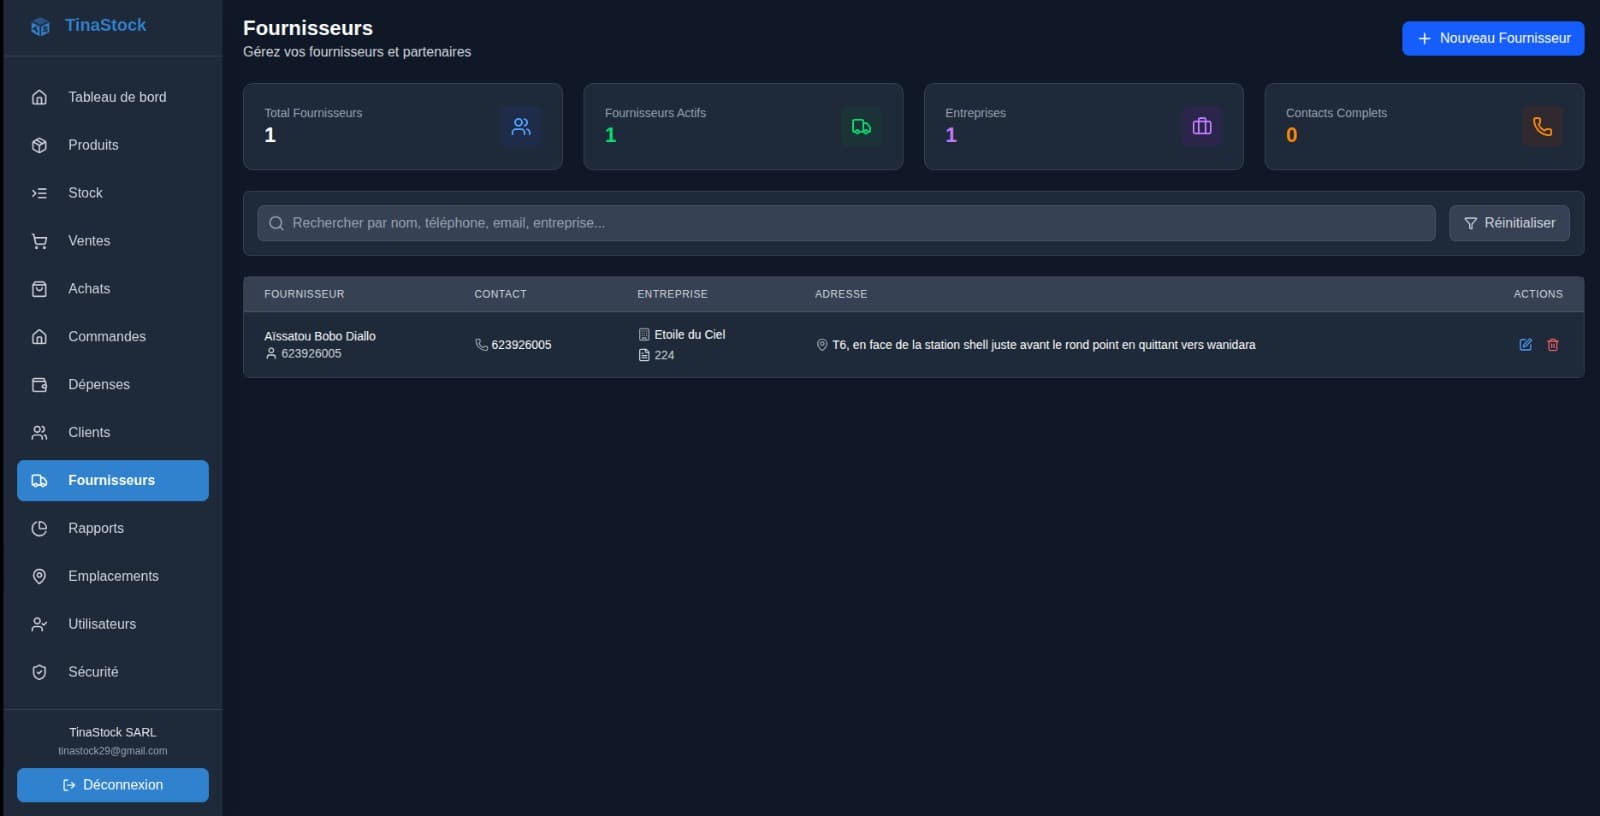Click the truck icon beside Fournisseurs menu

click(39, 481)
